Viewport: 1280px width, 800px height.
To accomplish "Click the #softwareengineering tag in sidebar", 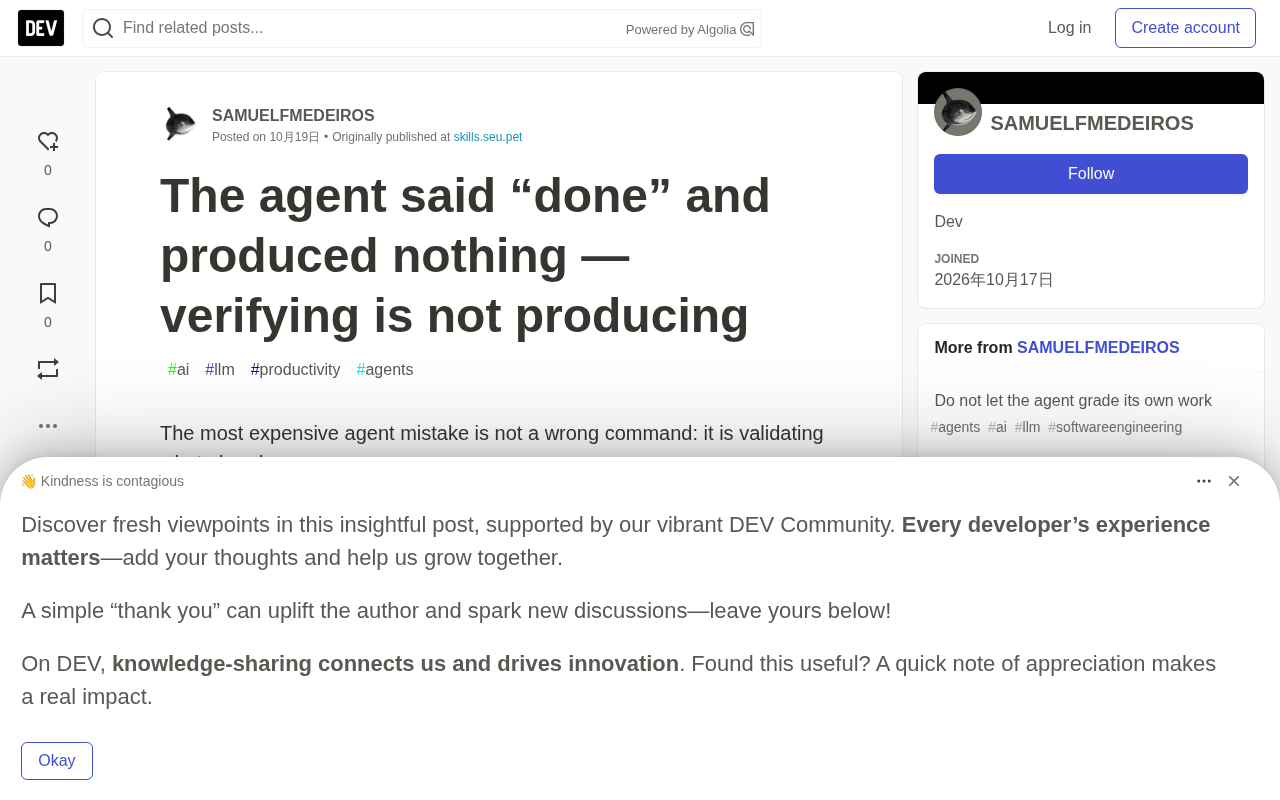I will coord(1115,427).
